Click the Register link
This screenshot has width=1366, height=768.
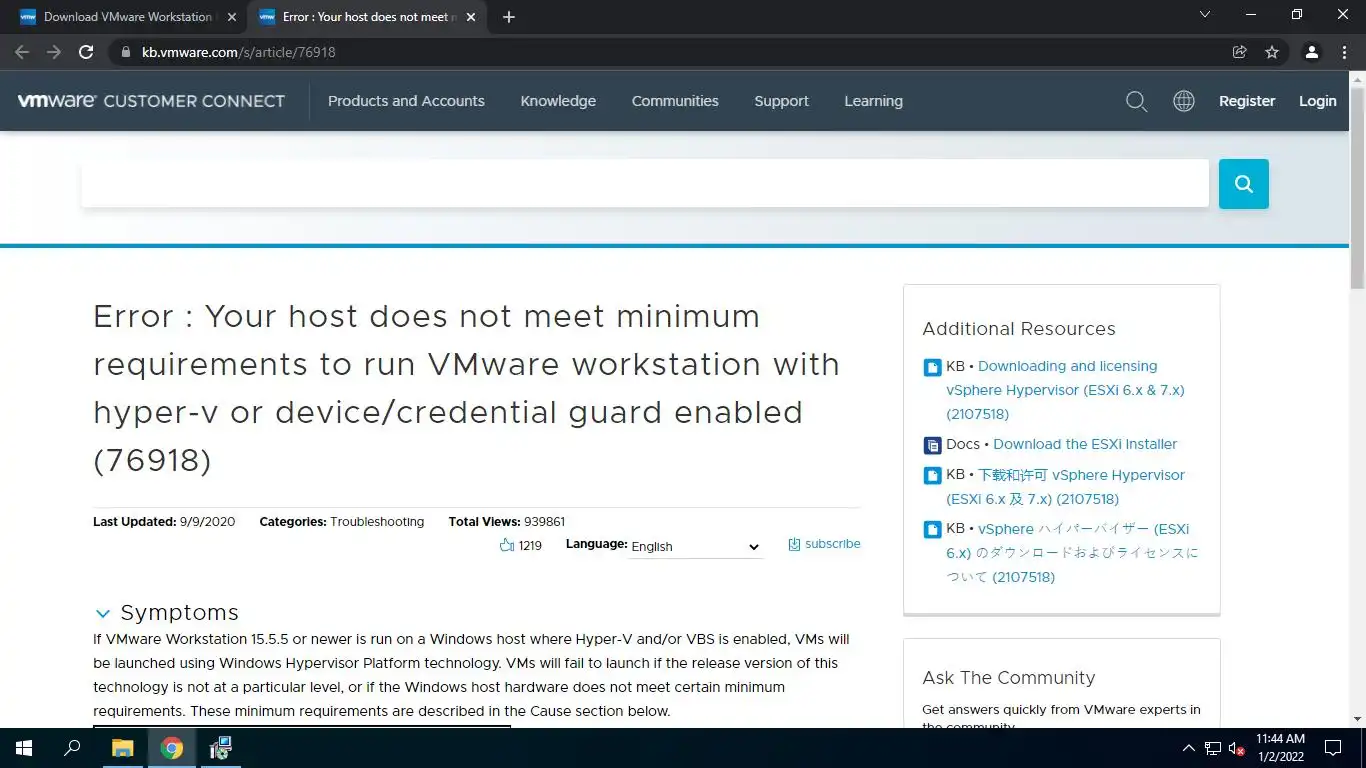click(x=1247, y=101)
